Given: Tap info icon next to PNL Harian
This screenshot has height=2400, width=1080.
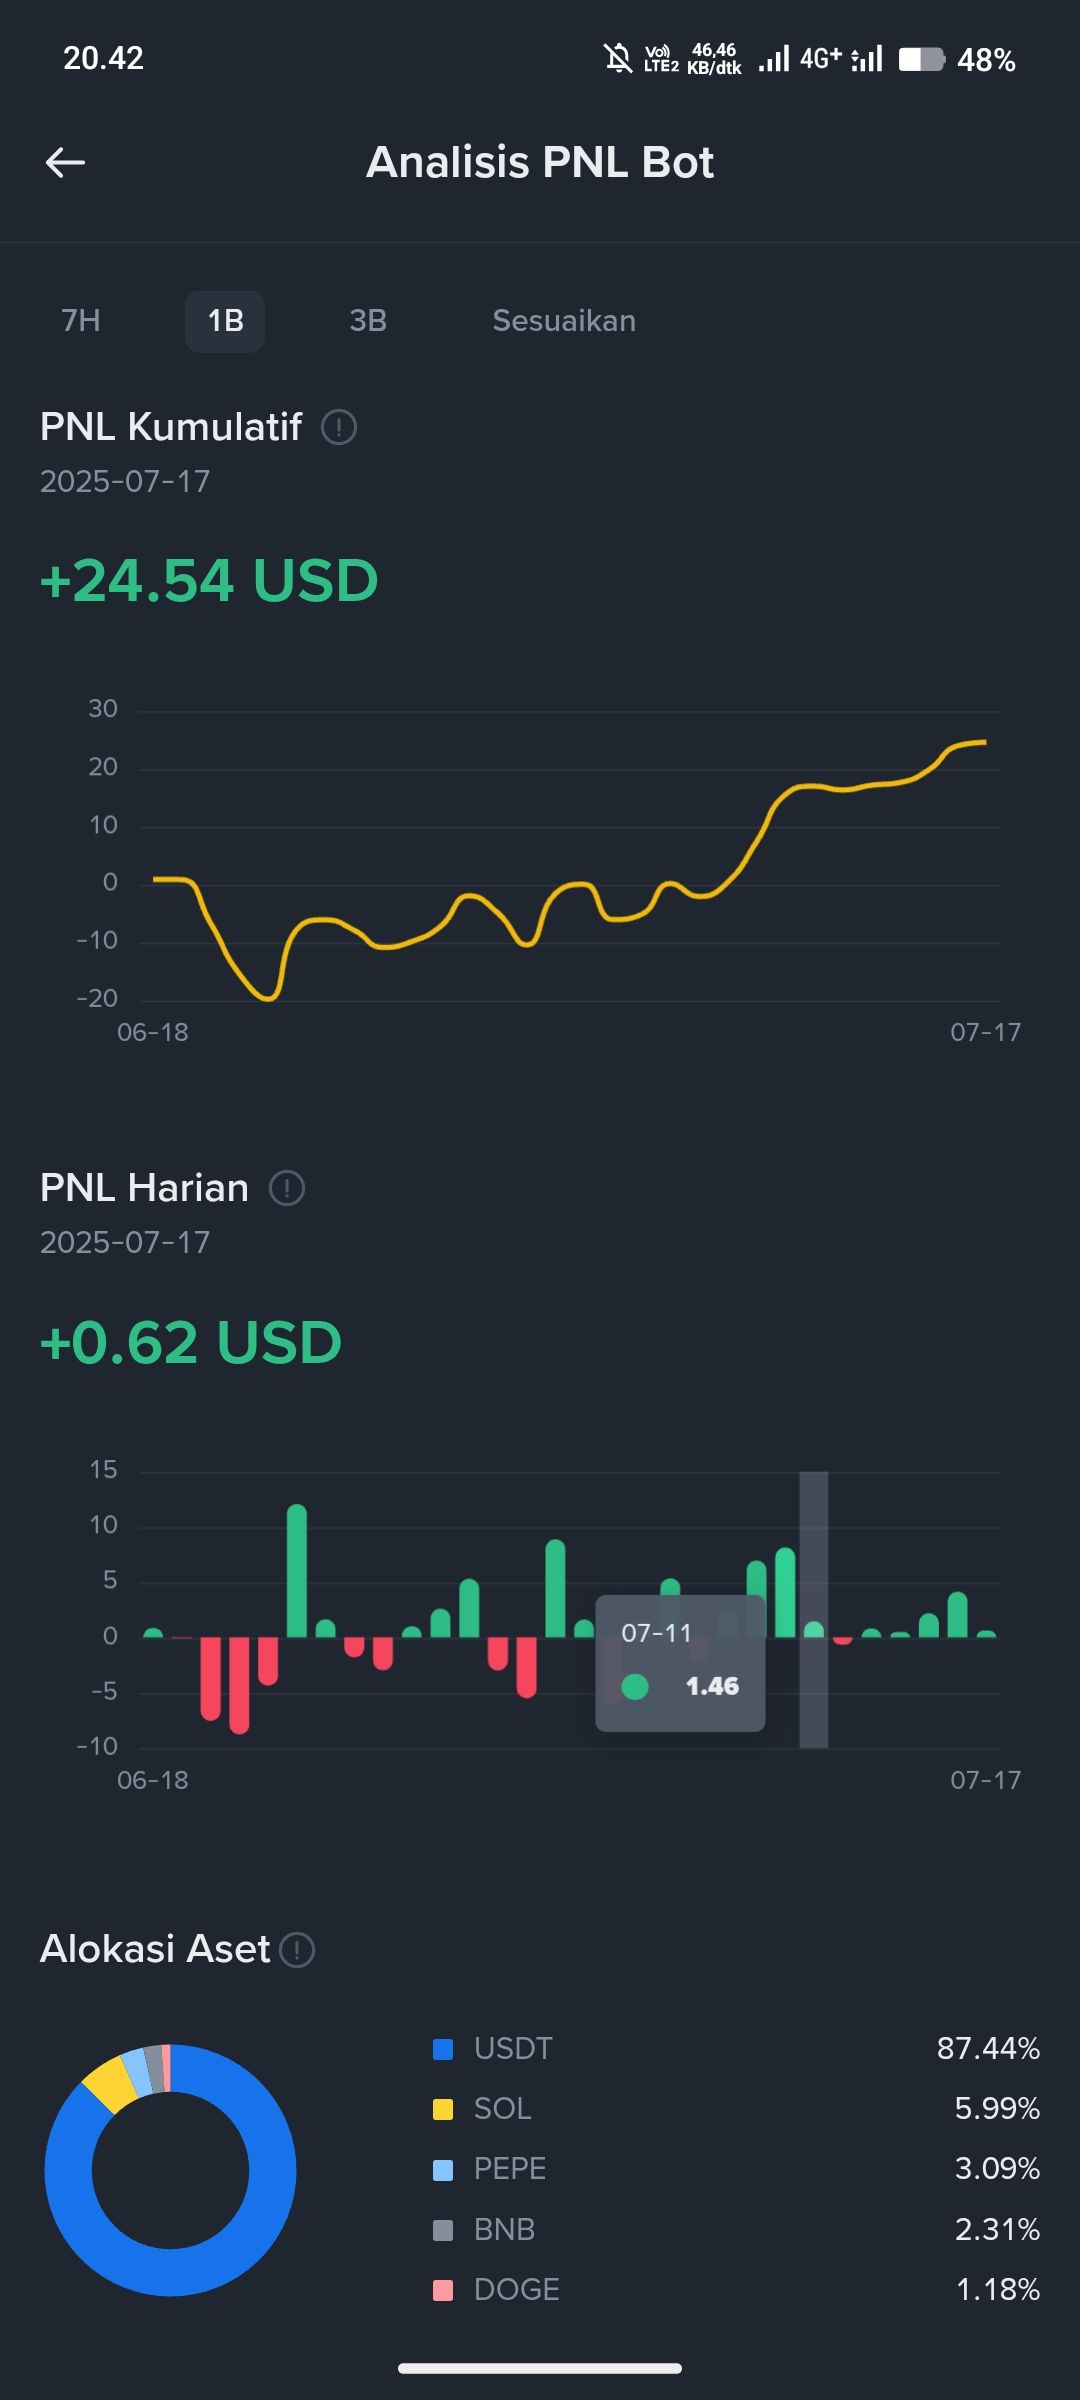Looking at the screenshot, I should click(287, 1188).
